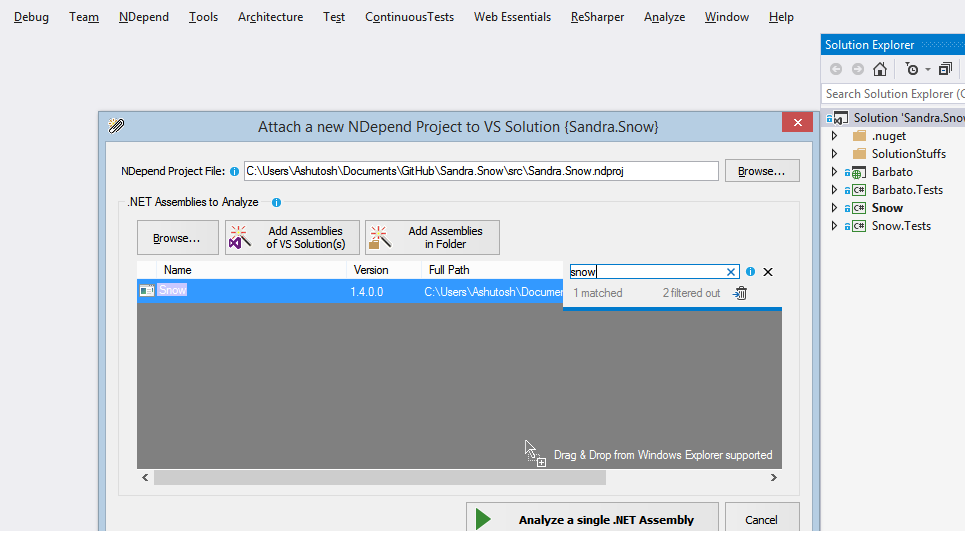Image resolution: width=965 pixels, height=533 pixels.
Task: Open the Architecture menu
Action: 270,17
